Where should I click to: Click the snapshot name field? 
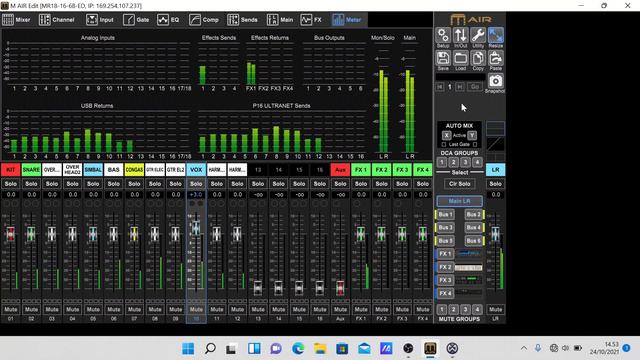(x=460, y=77)
